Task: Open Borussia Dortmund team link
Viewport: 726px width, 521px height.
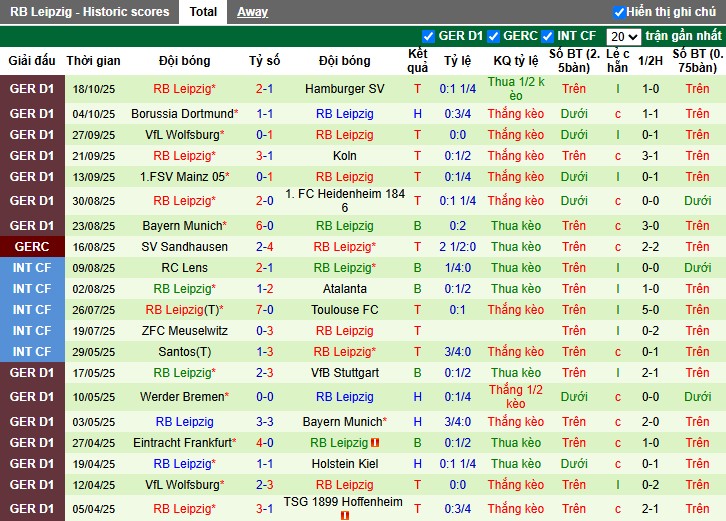Action: click(184, 113)
